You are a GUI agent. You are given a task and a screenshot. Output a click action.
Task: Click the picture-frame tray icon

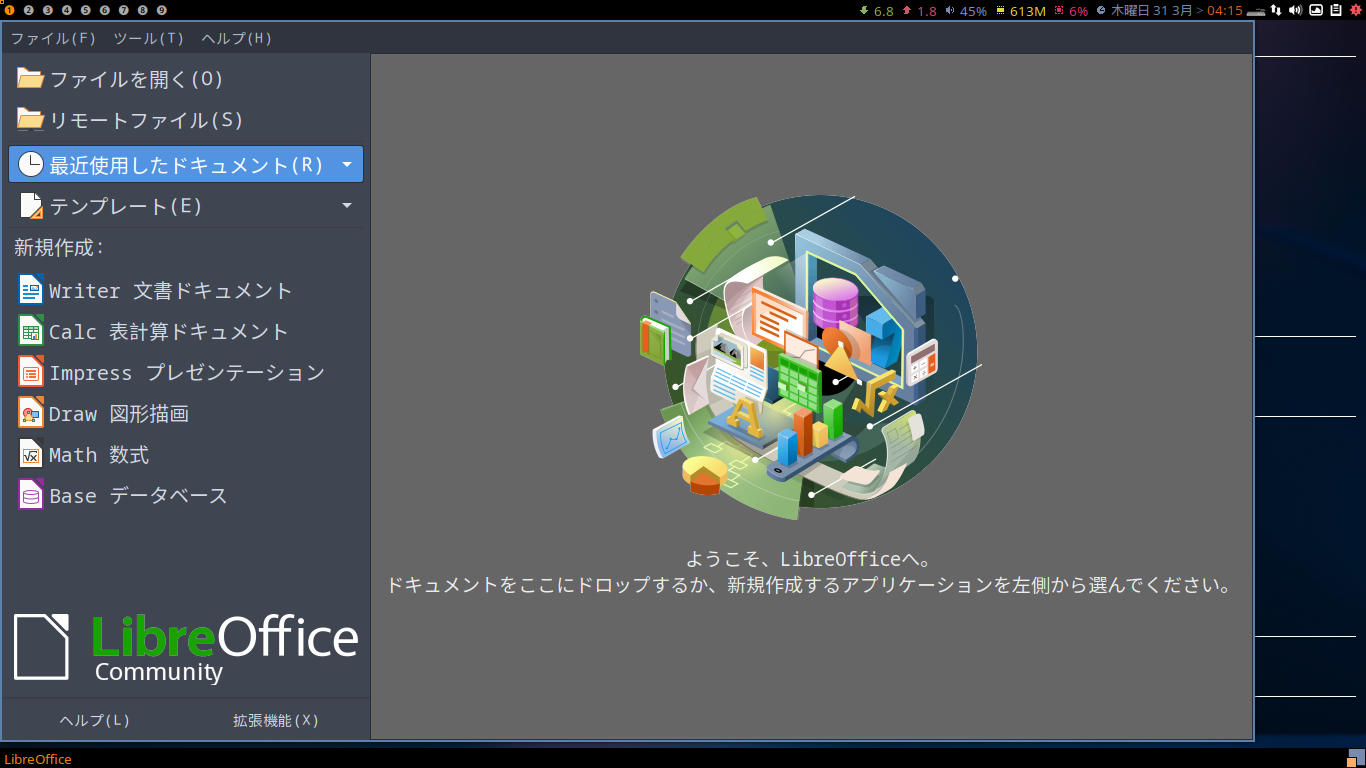(1316, 10)
